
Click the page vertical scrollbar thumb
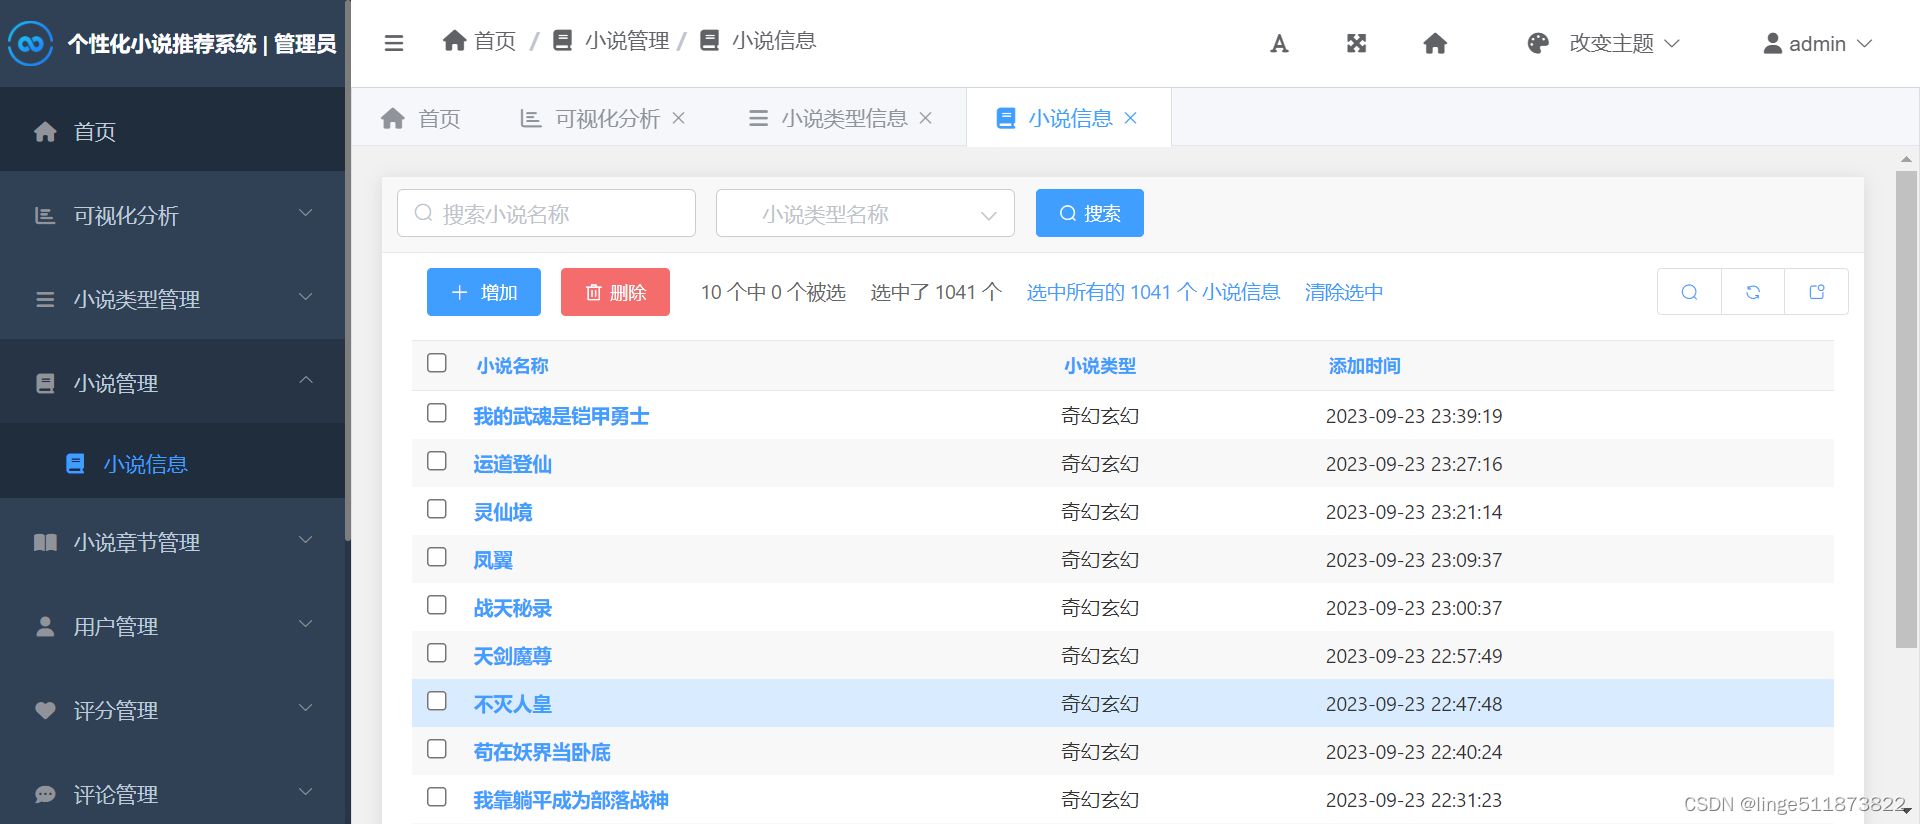coord(1906,409)
